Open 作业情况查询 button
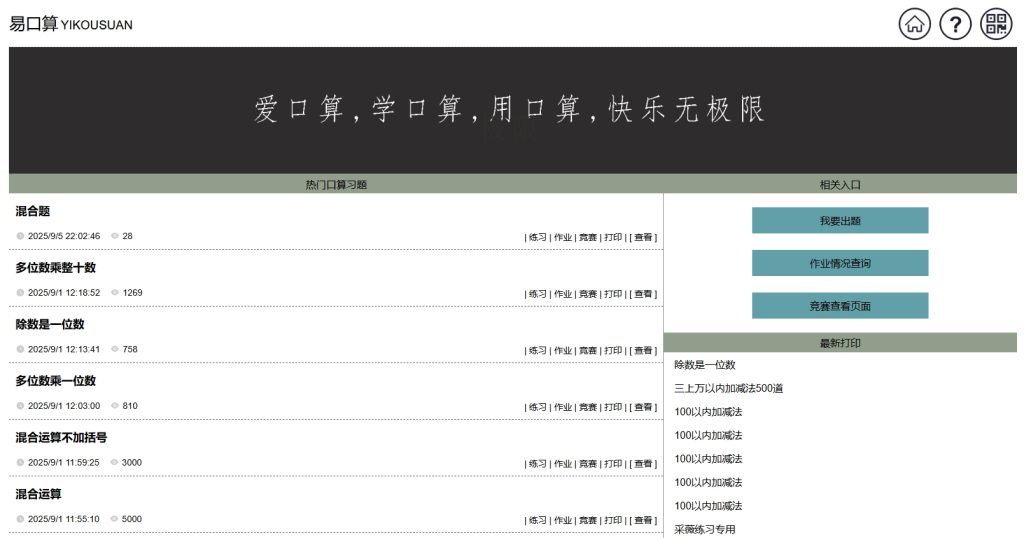The width and height of the screenshot is (1024, 538). coord(840,263)
